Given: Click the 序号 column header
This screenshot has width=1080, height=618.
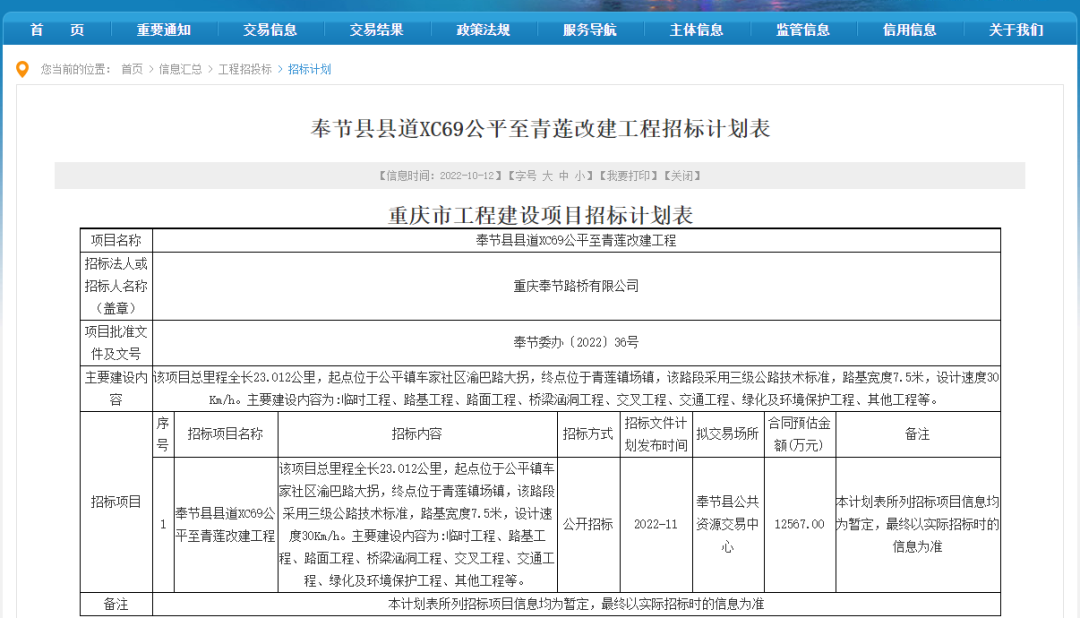Looking at the screenshot, I should point(163,434).
